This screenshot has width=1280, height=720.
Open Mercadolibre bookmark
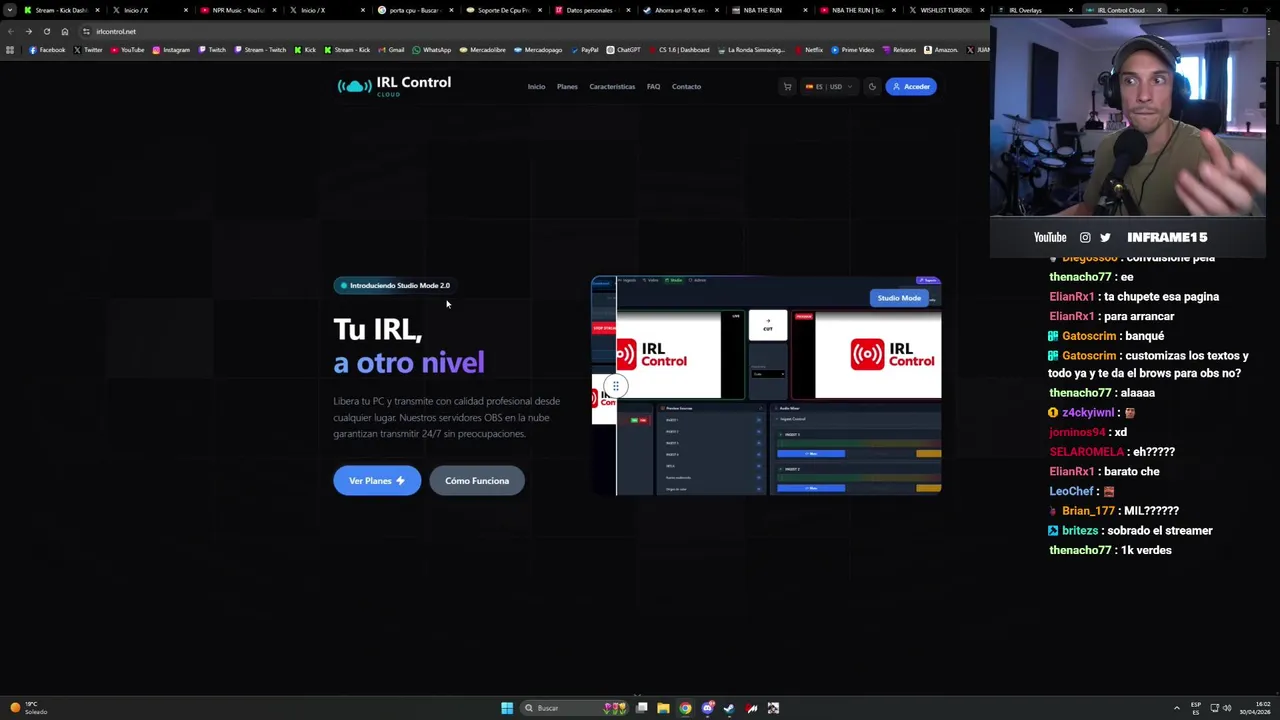tap(483, 50)
